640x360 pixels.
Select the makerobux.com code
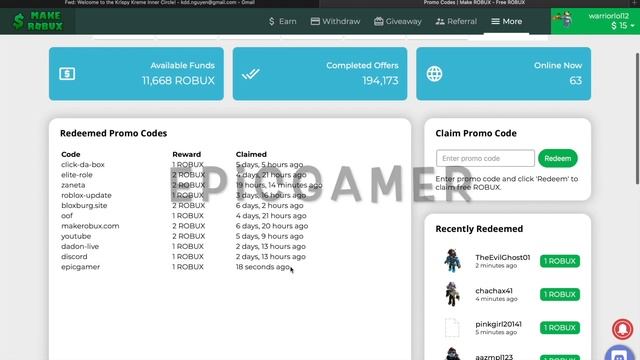(x=90, y=226)
